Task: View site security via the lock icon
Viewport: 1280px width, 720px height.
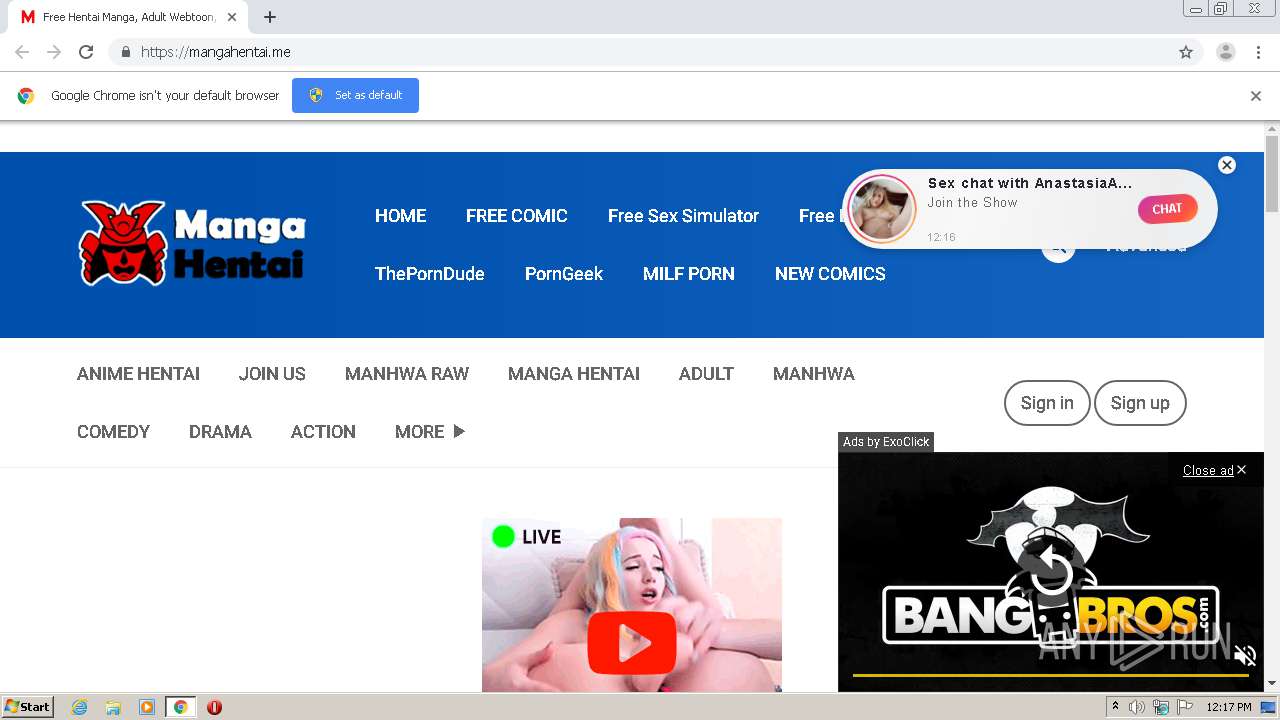Action: [x=125, y=52]
